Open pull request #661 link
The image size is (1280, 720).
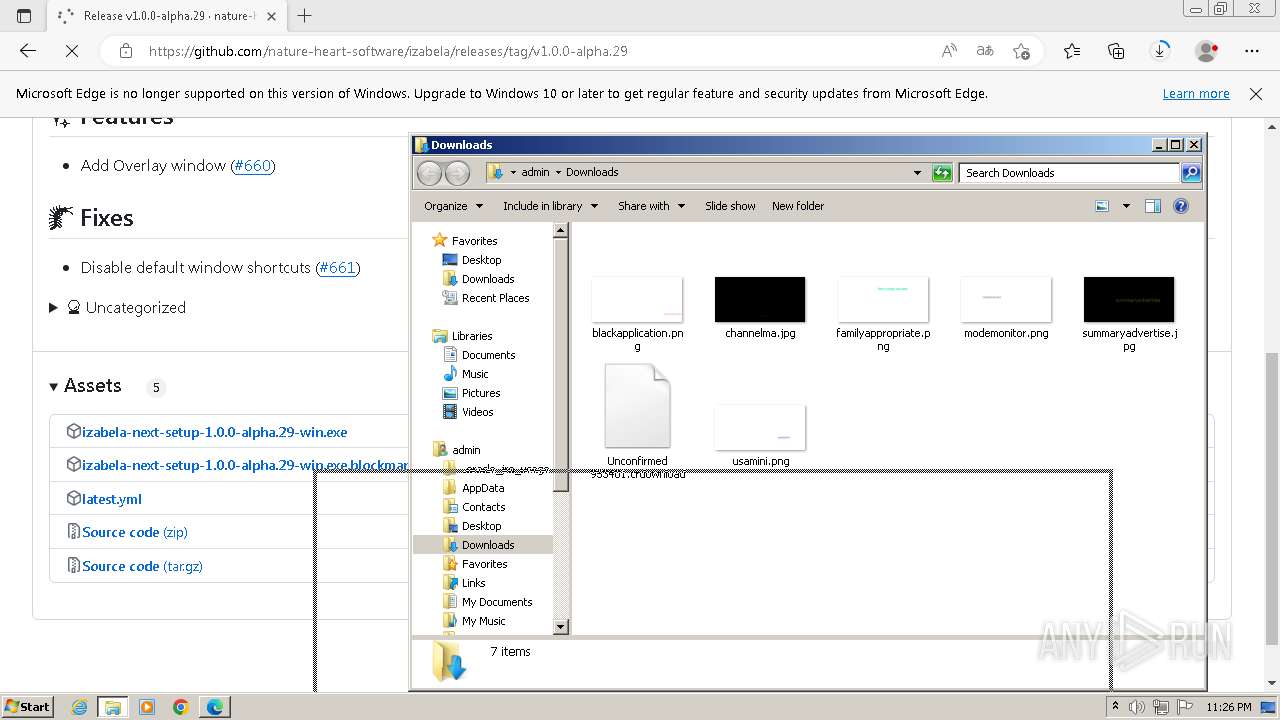[338, 268]
